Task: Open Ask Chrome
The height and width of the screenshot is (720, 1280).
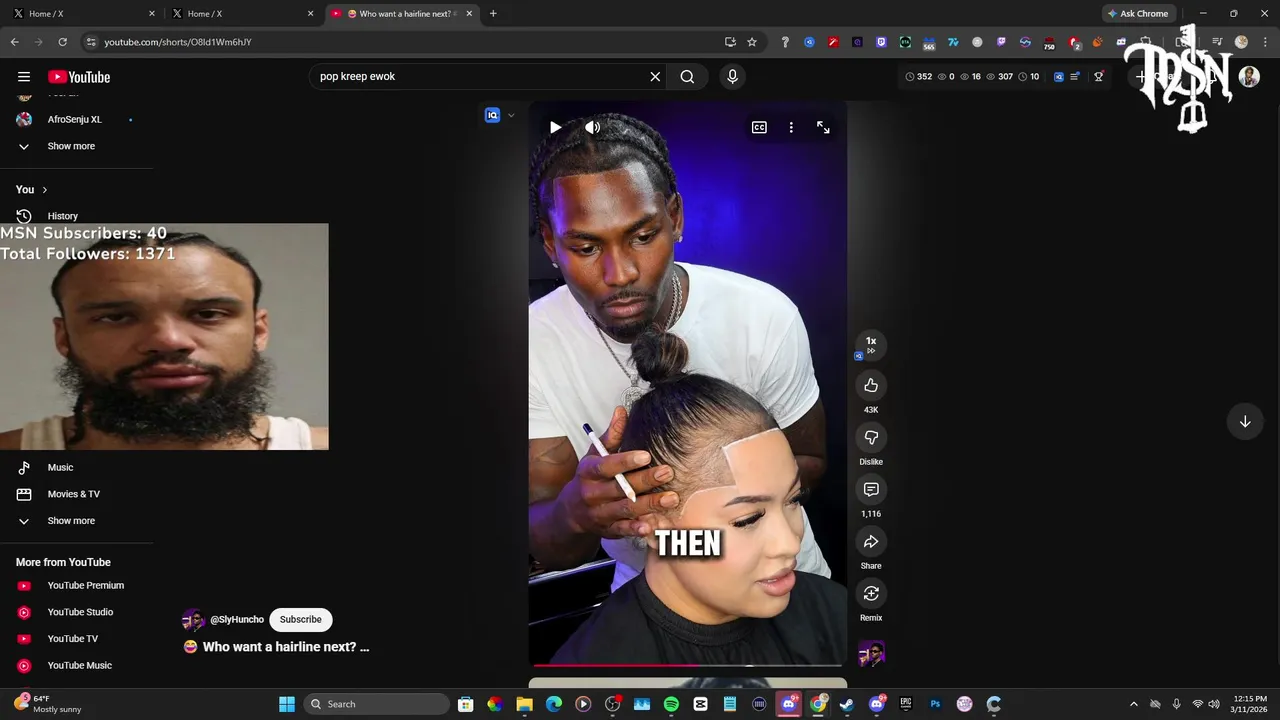Action: tap(1138, 14)
